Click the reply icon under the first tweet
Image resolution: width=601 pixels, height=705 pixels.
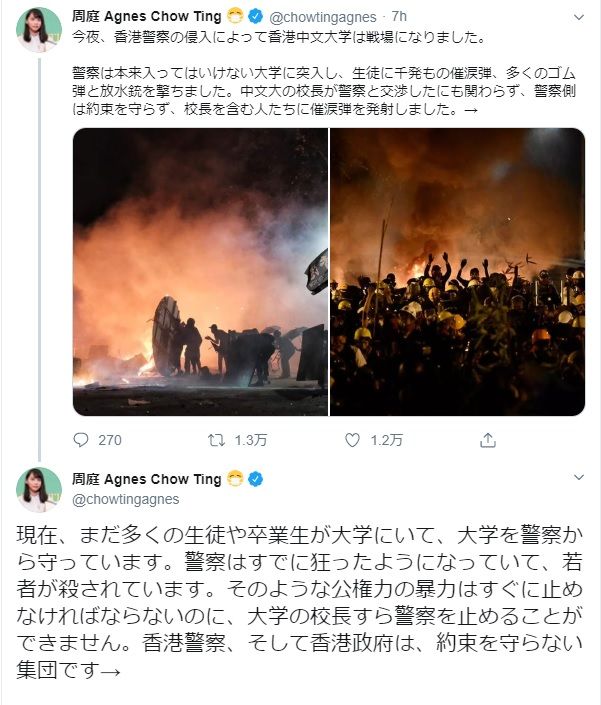[x=82, y=439]
